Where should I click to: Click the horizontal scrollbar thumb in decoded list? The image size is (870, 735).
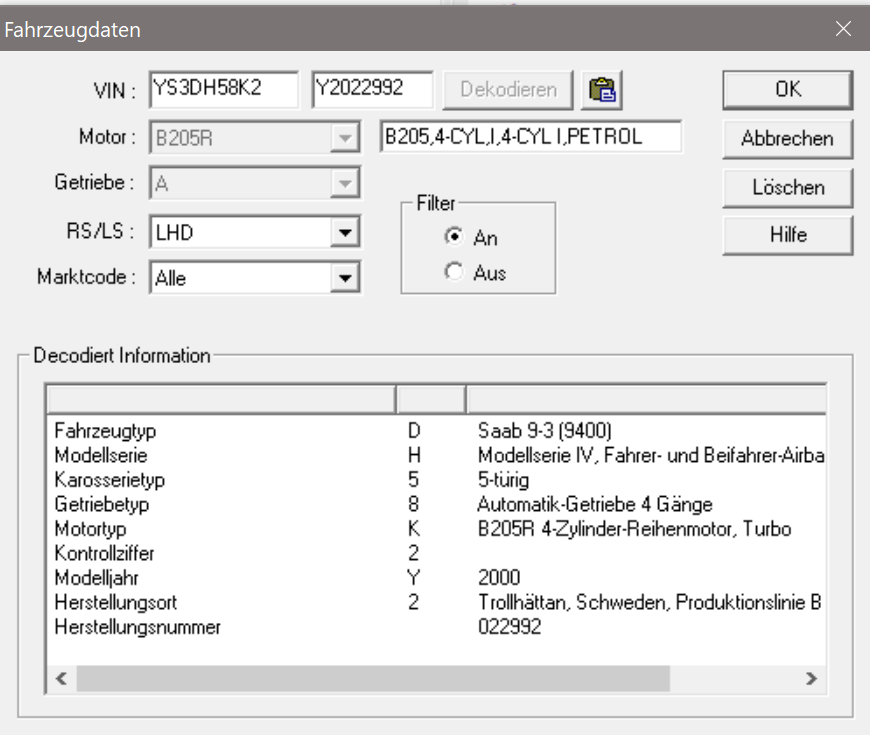[373, 678]
